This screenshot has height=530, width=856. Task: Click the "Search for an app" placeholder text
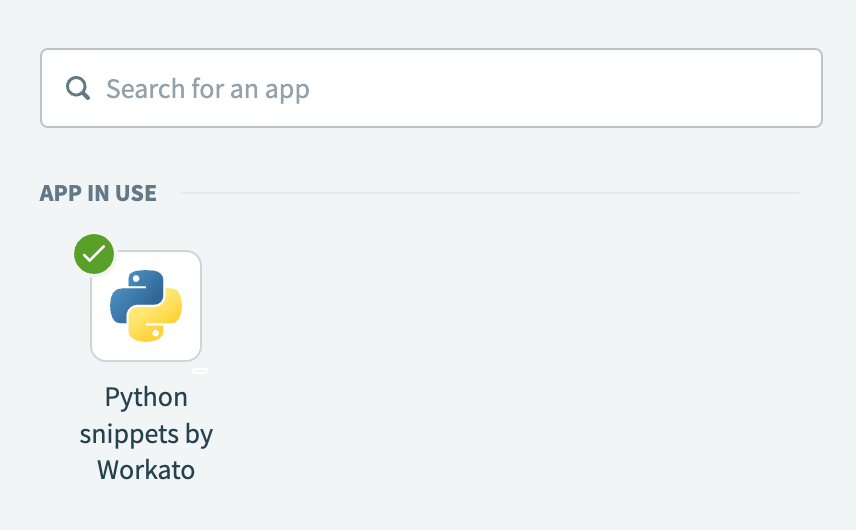click(208, 88)
